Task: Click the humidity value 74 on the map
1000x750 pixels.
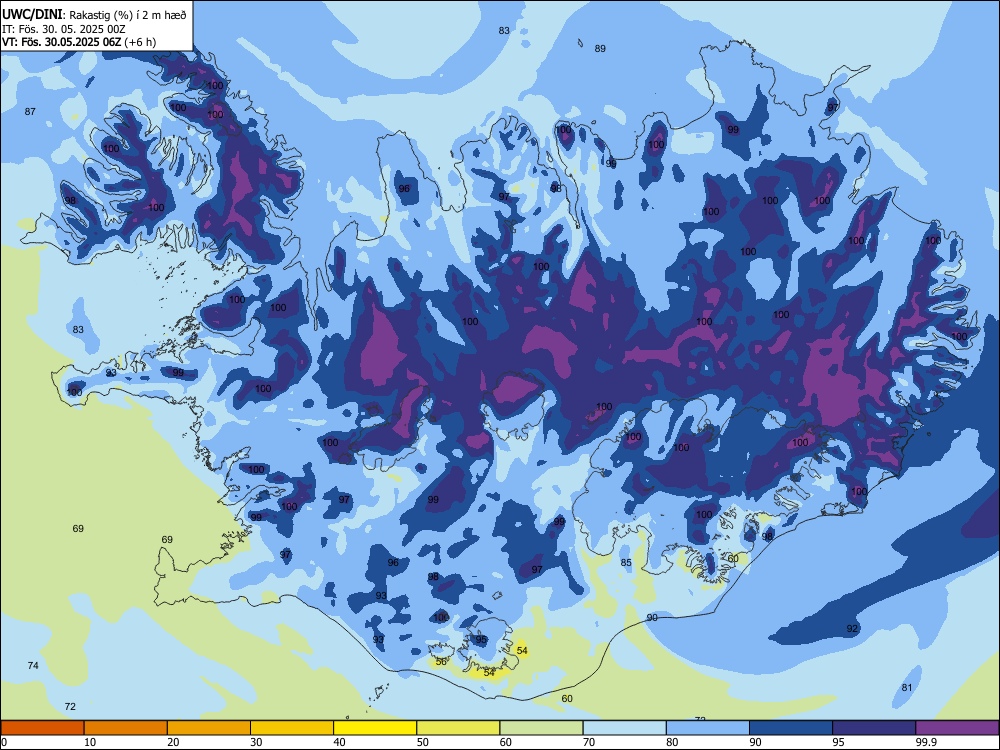Action: 33,666
